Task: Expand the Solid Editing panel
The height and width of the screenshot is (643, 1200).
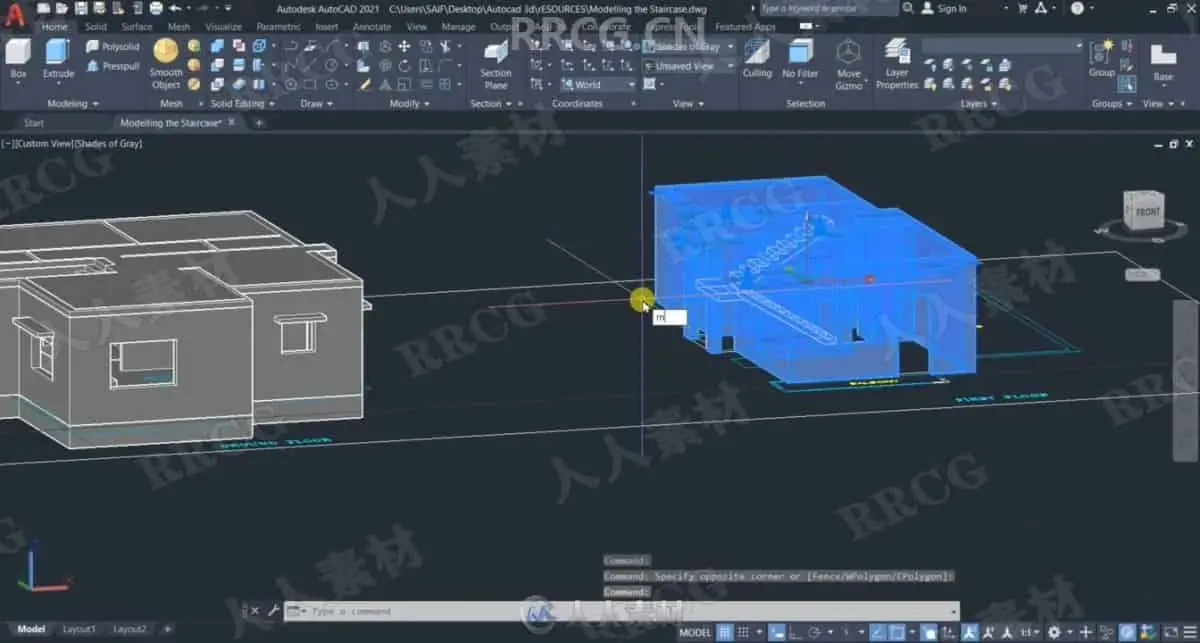Action: coord(241,103)
